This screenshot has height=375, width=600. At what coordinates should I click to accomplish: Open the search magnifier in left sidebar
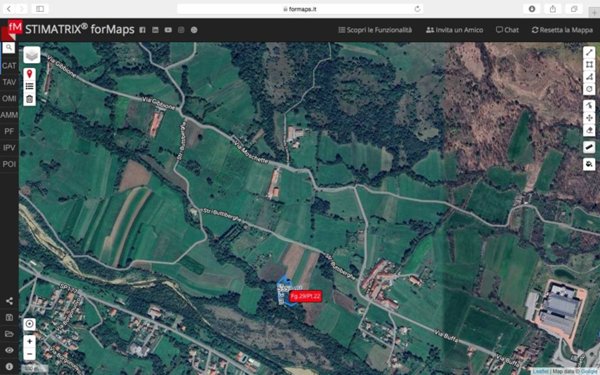9,47
